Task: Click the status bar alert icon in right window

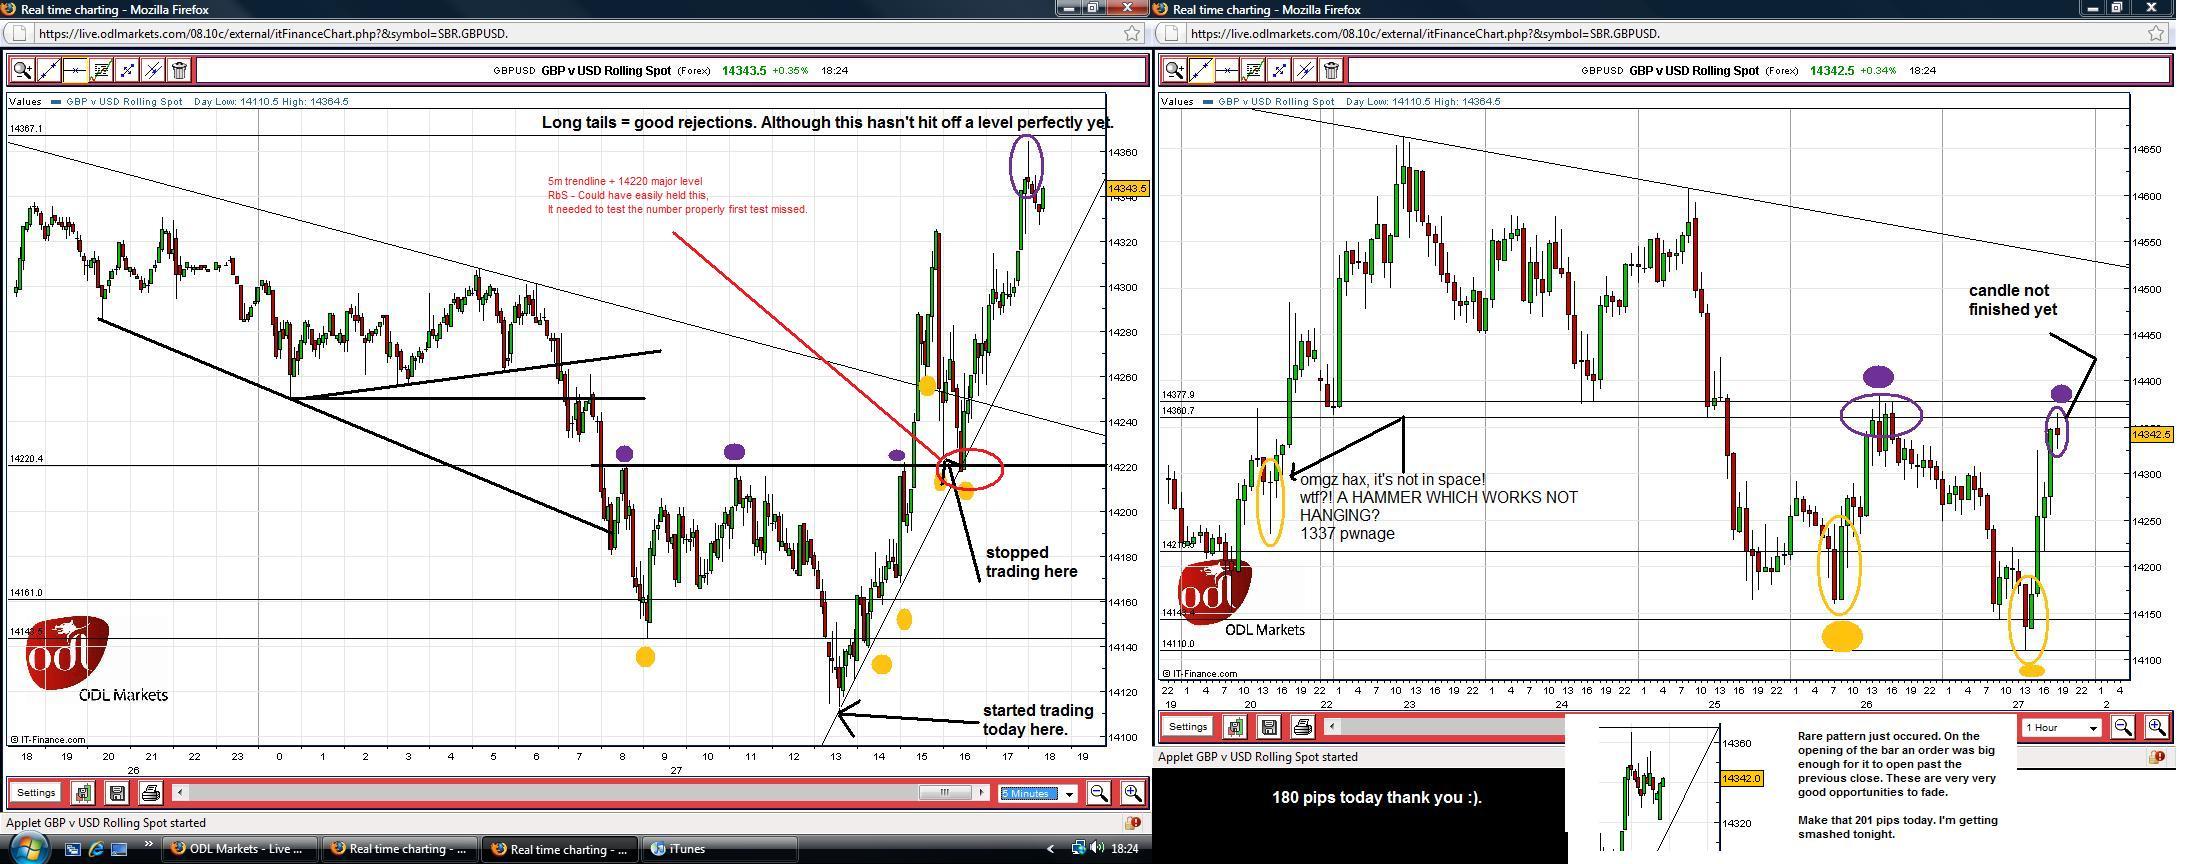Action: tap(2157, 757)
